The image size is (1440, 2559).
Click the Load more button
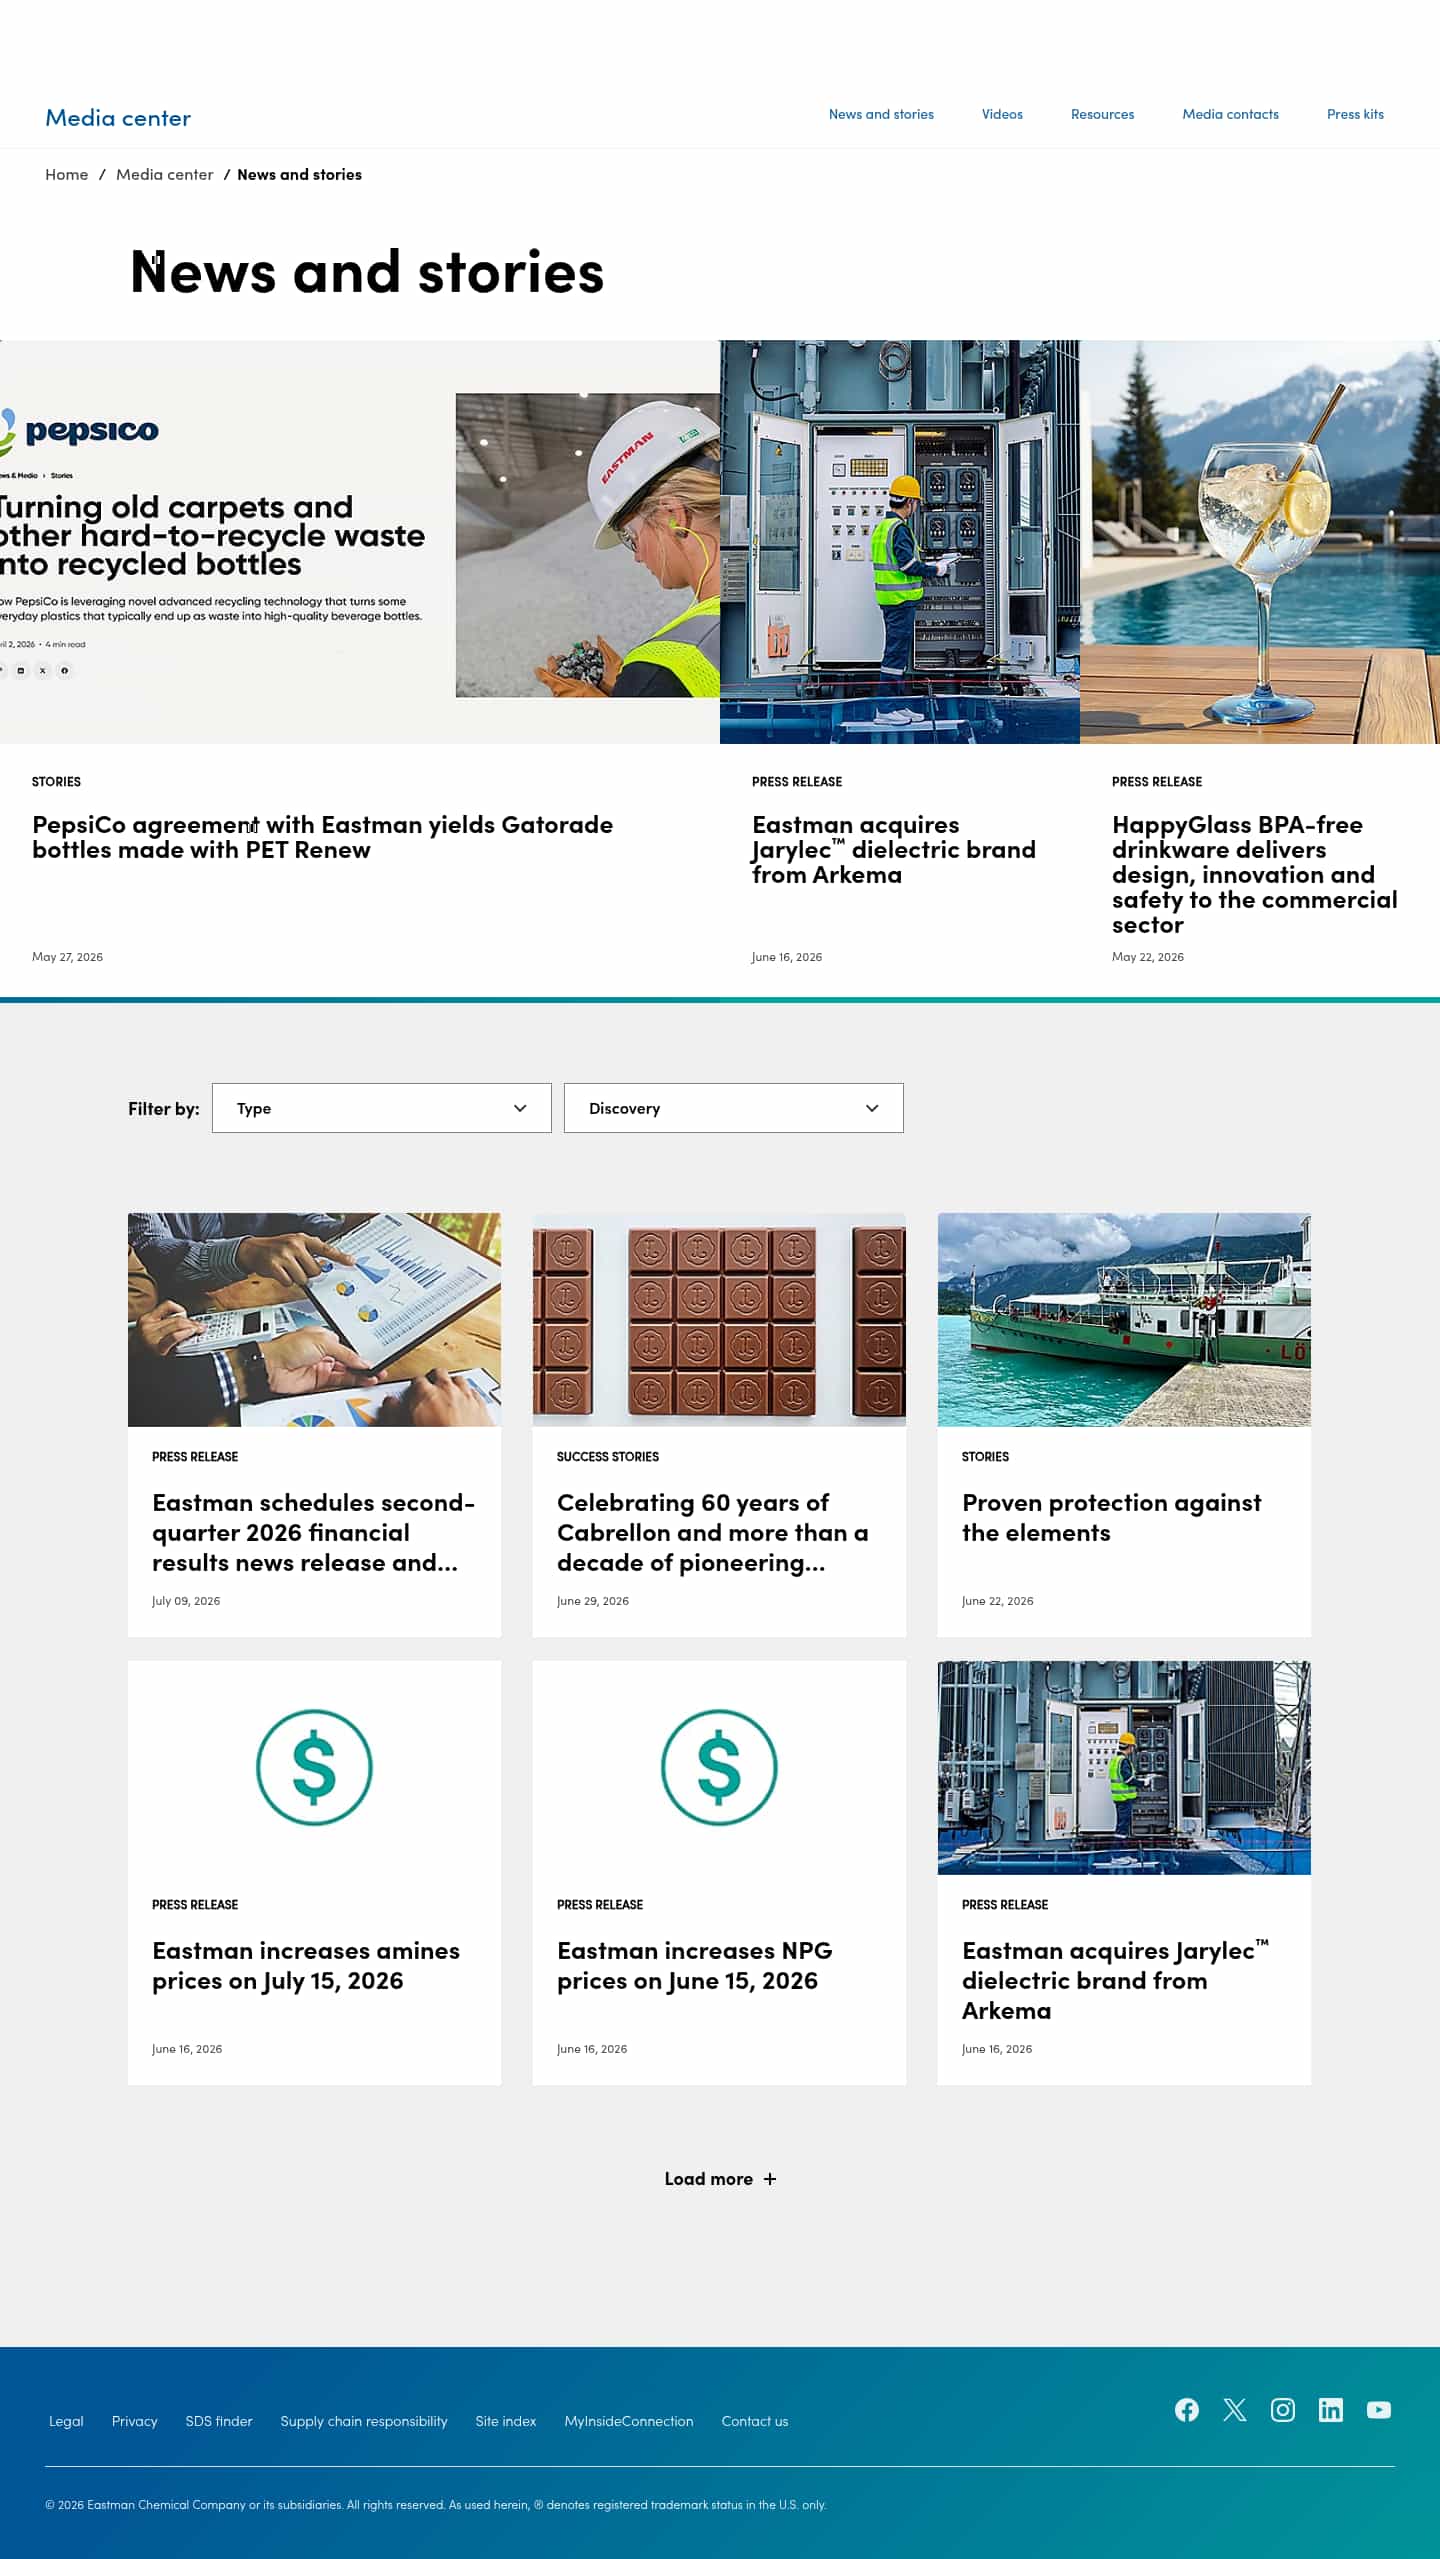(x=720, y=2179)
